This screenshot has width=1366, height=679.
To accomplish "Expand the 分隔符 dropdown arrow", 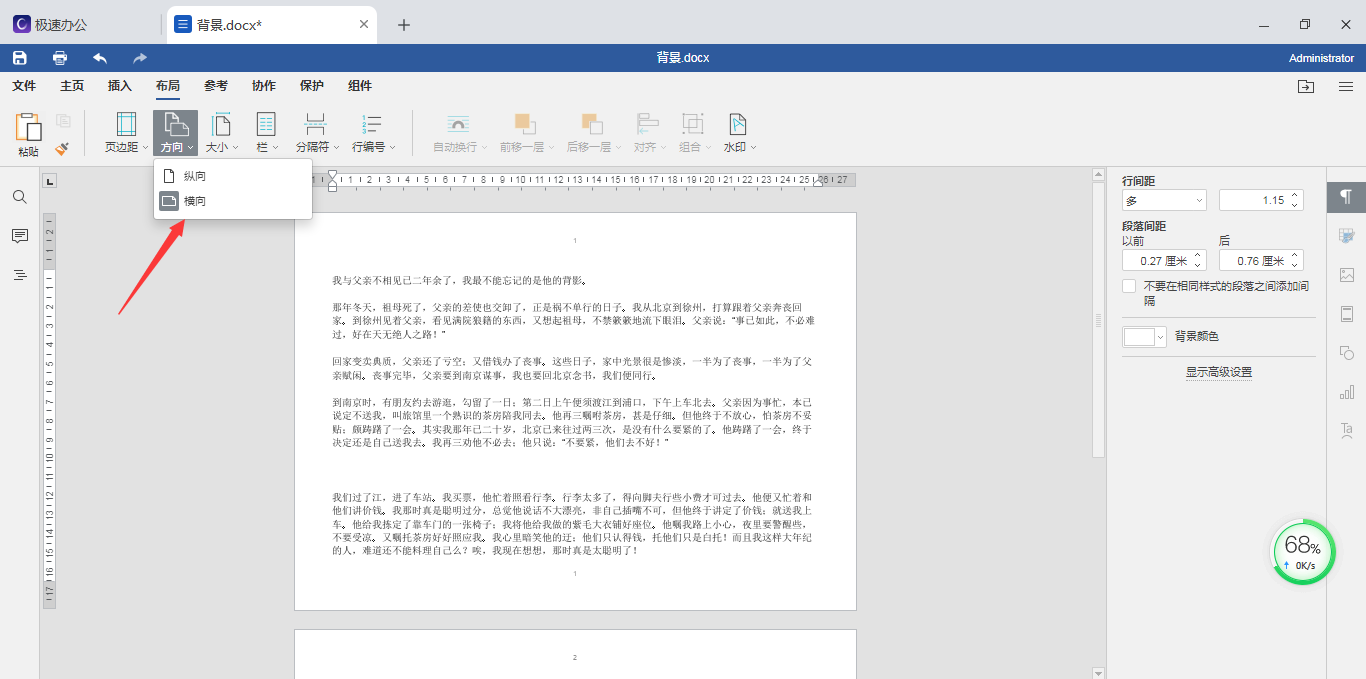I will (337, 148).
